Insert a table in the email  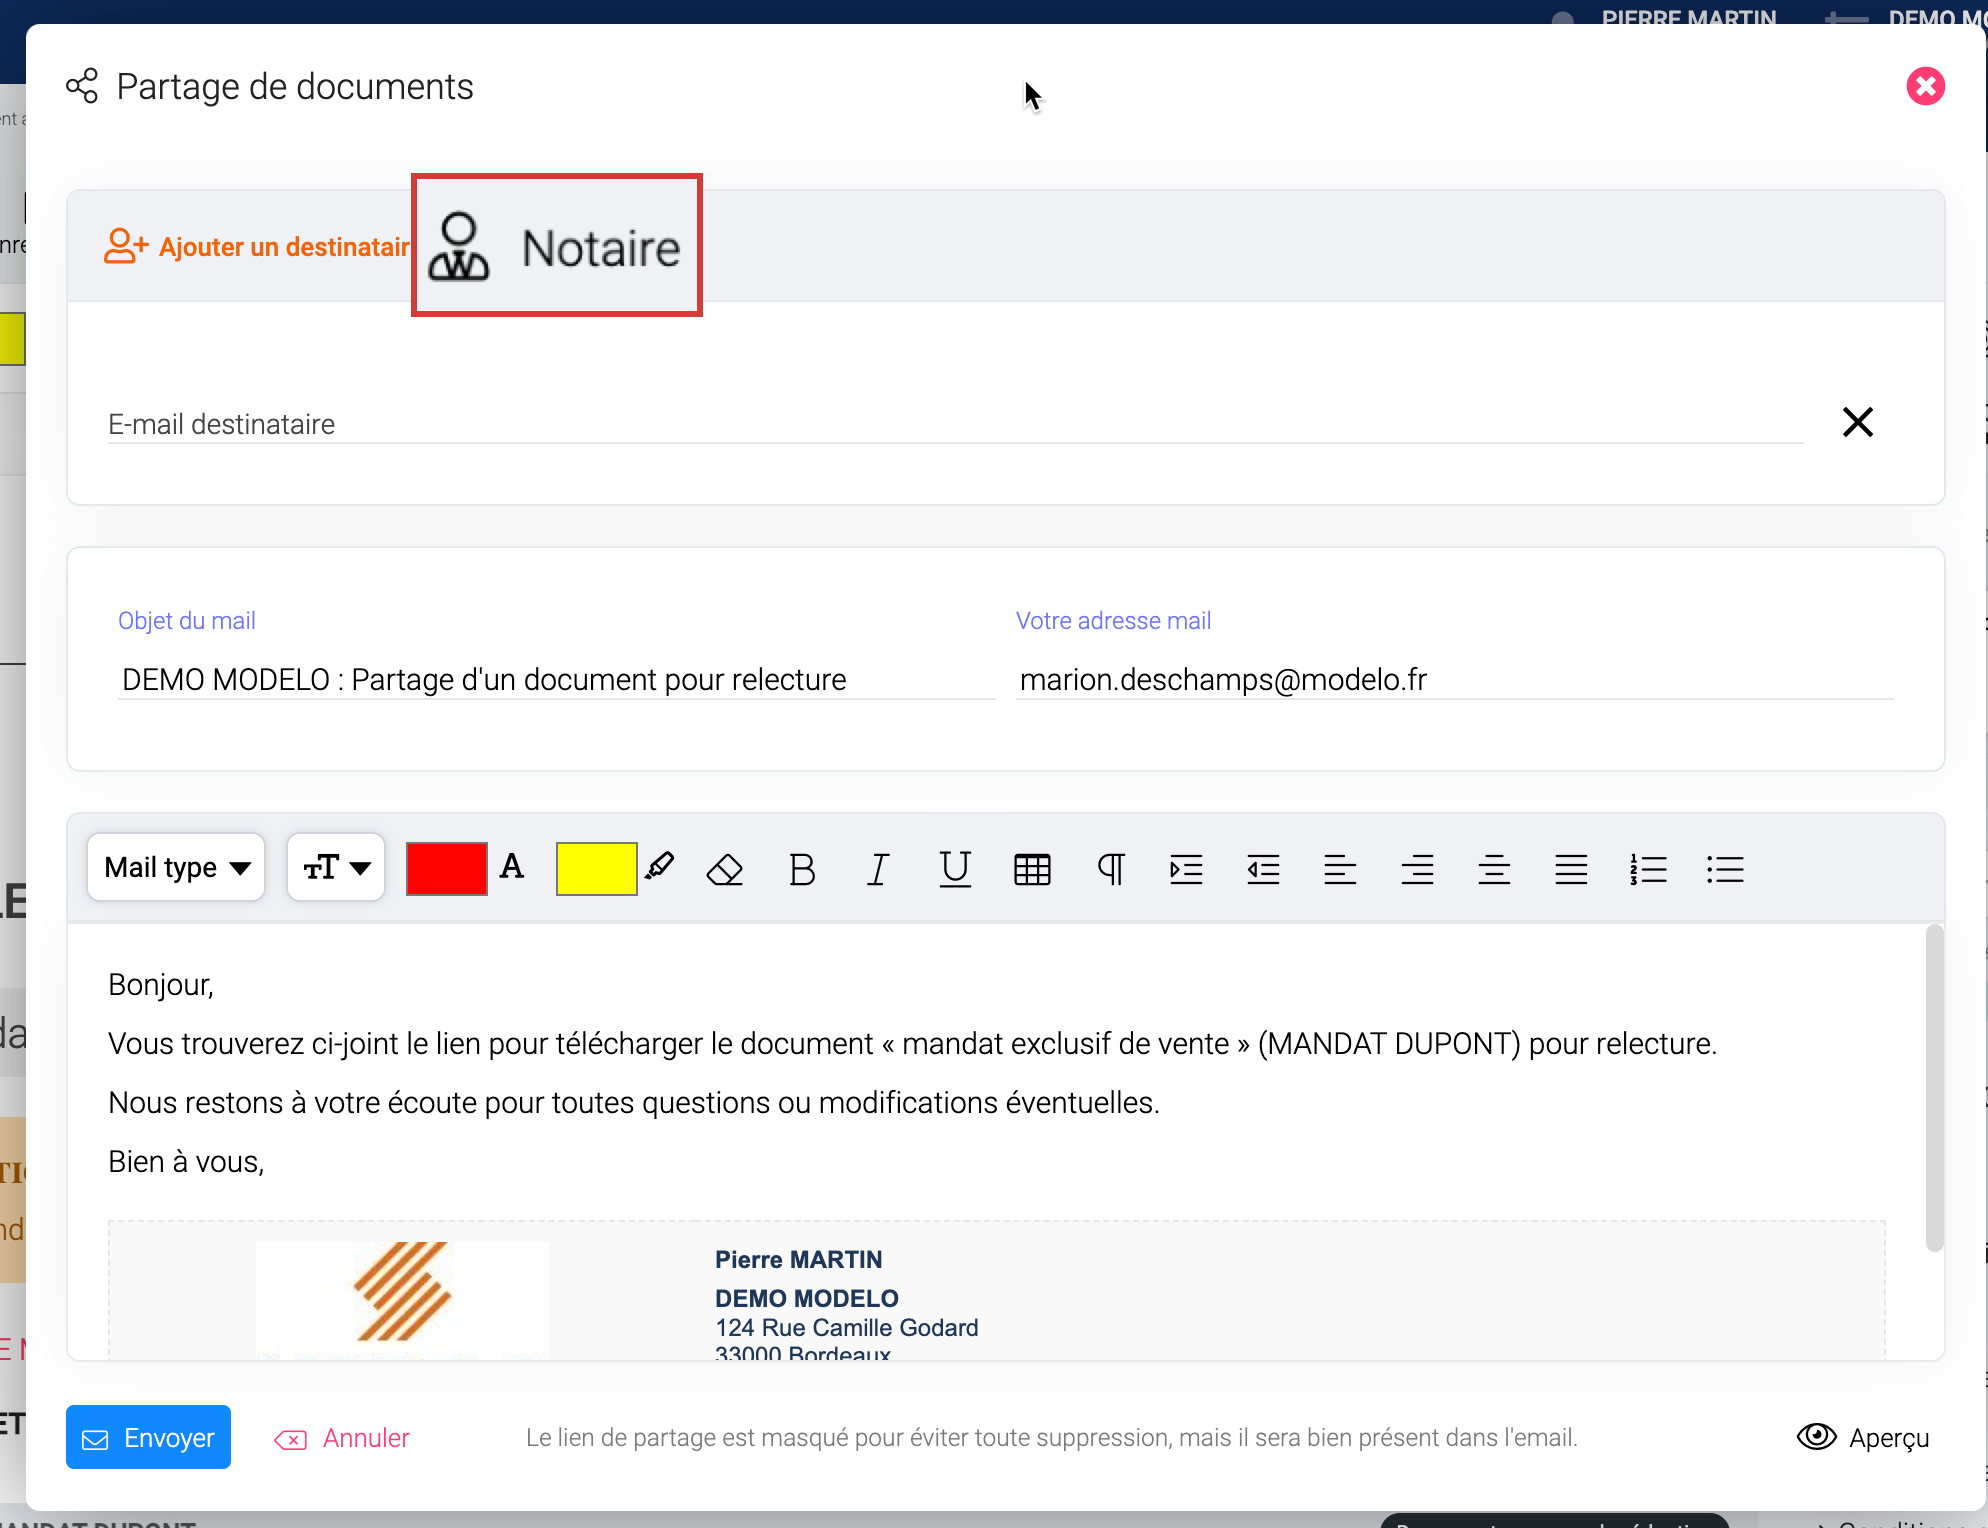coord(1032,869)
